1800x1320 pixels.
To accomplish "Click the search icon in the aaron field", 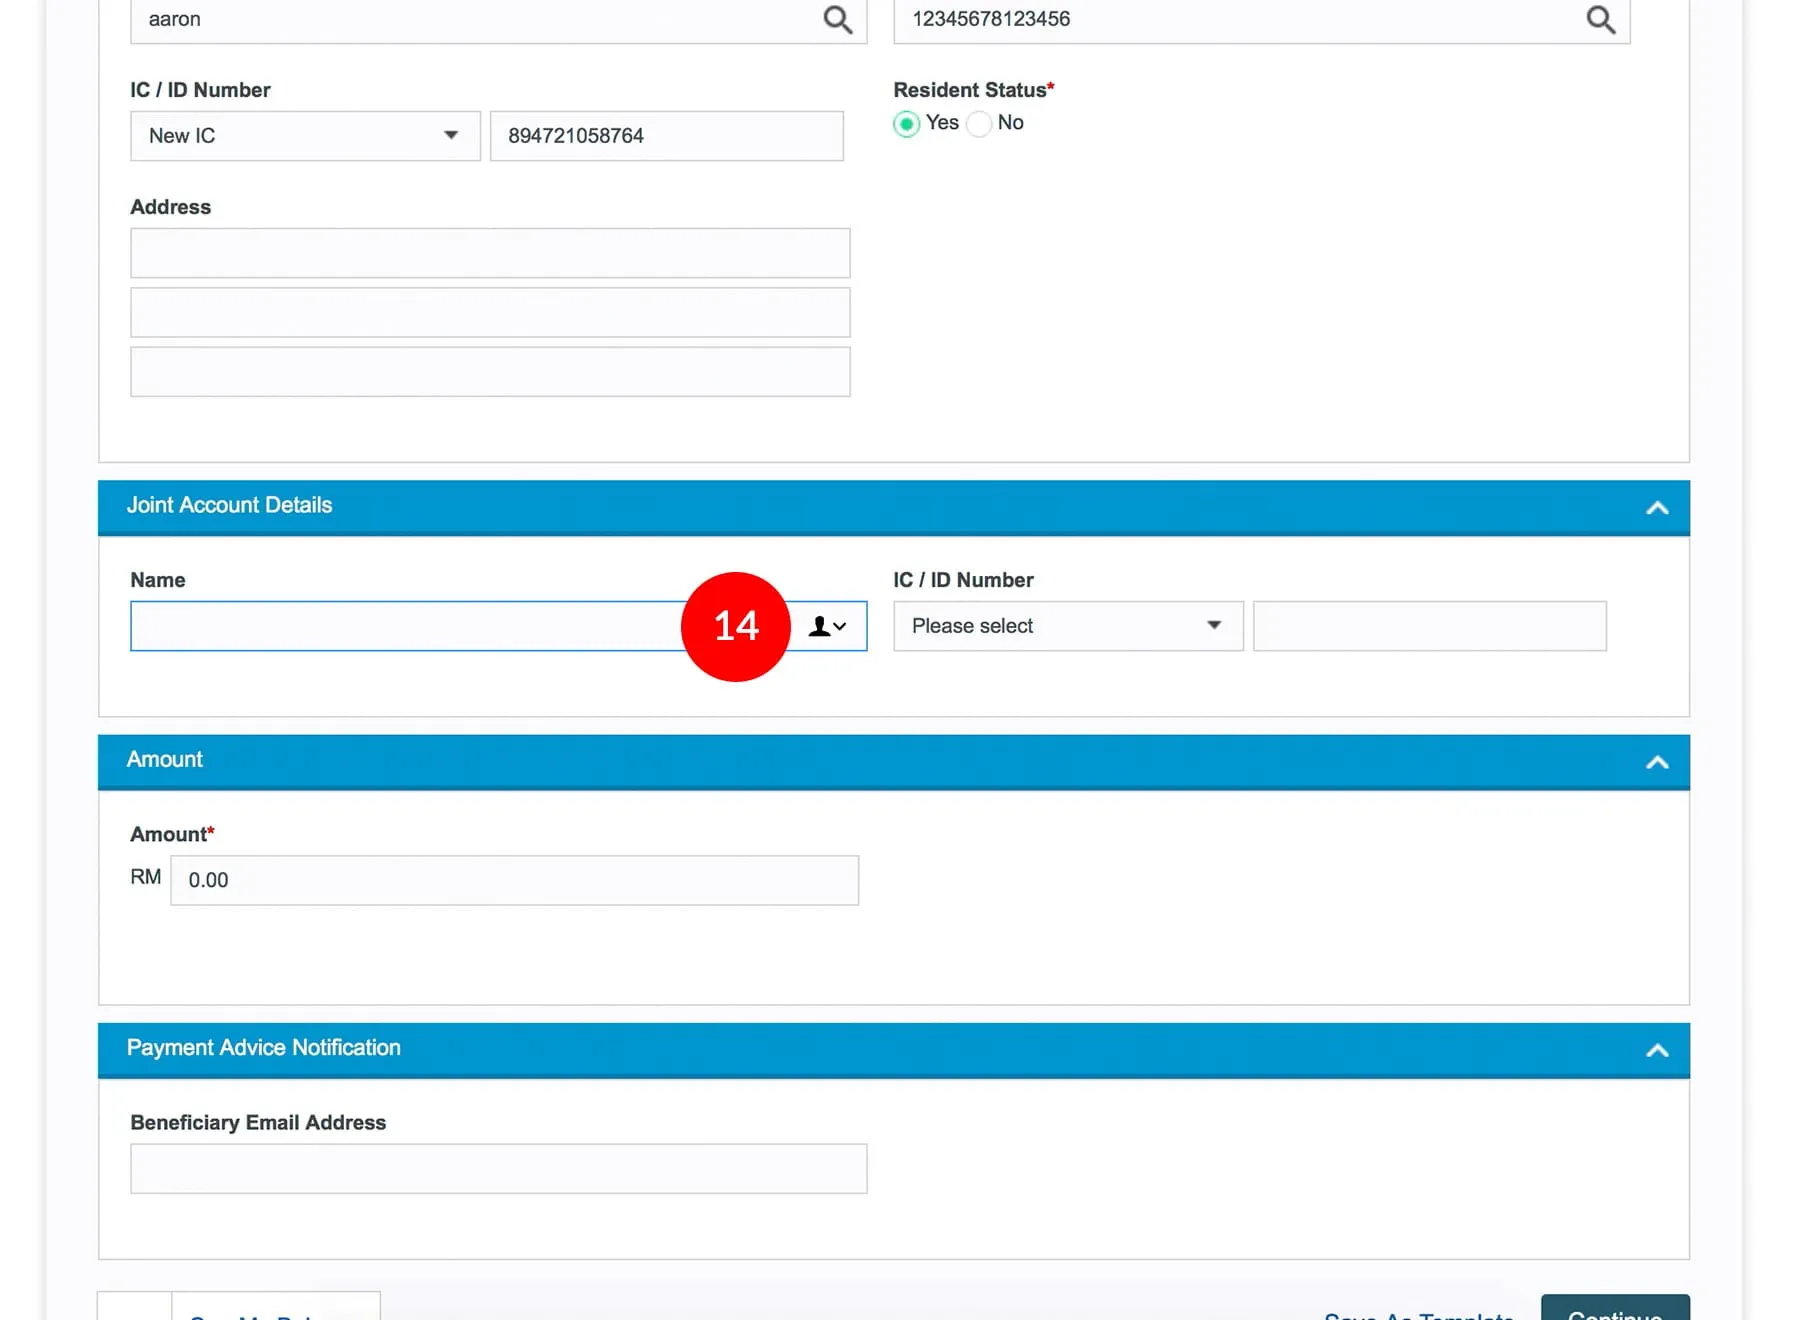I will pyautogui.click(x=837, y=20).
